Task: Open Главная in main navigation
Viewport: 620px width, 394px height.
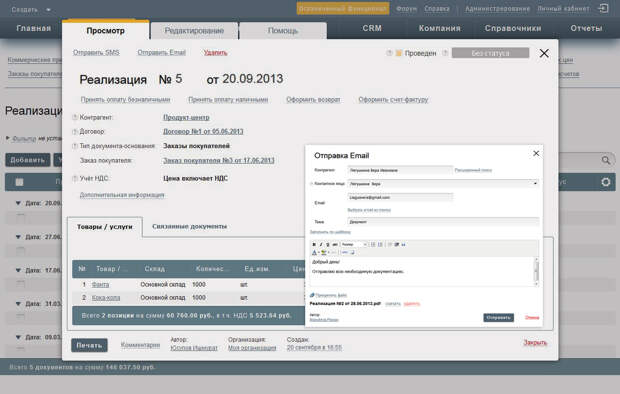Action: 34,28
